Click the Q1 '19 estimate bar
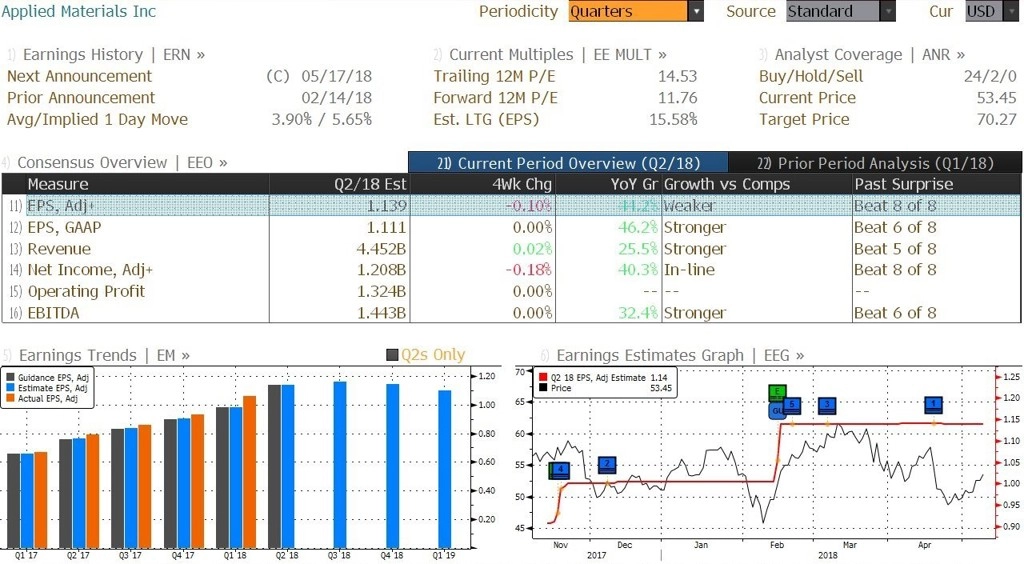Screen dimensions: 1024x564 click(x=444, y=469)
